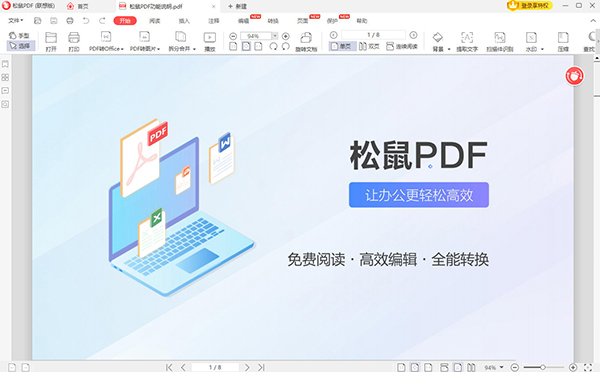The image size is (600, 372).
Task: Select the 开始 ribbon tab
Action: [x=125, y=21]
